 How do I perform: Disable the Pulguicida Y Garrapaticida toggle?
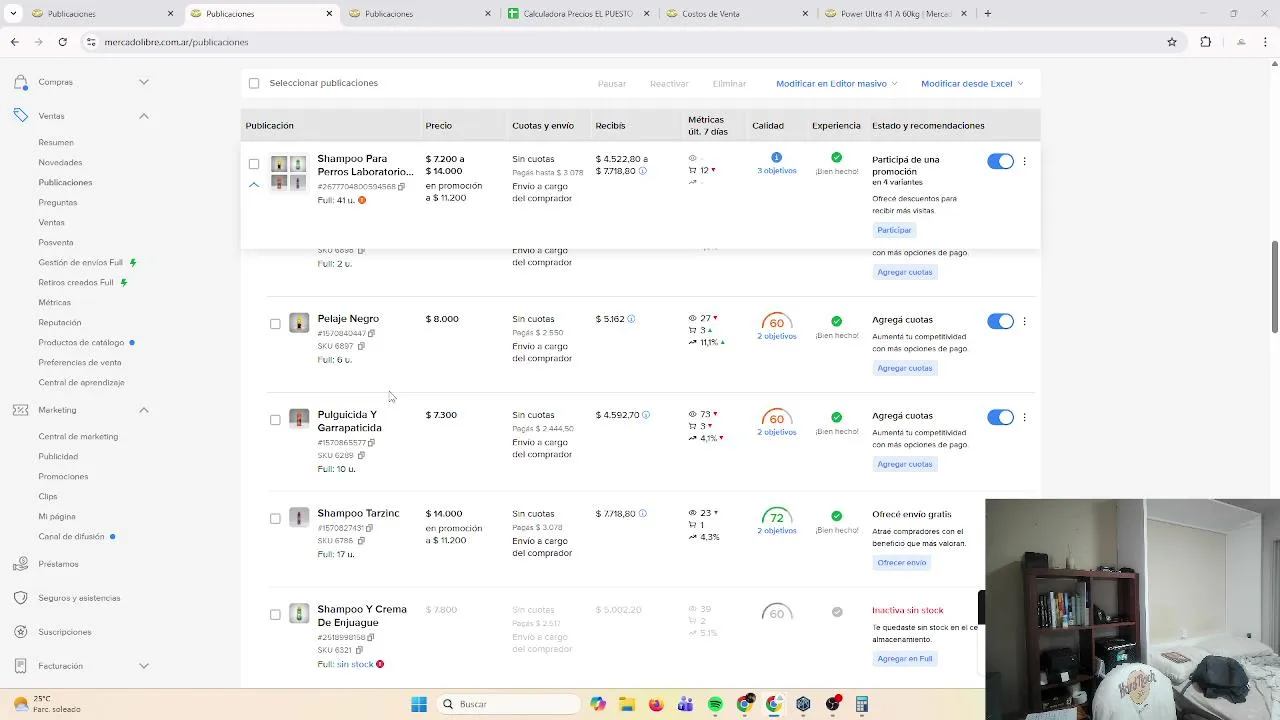pos(1000,417)
